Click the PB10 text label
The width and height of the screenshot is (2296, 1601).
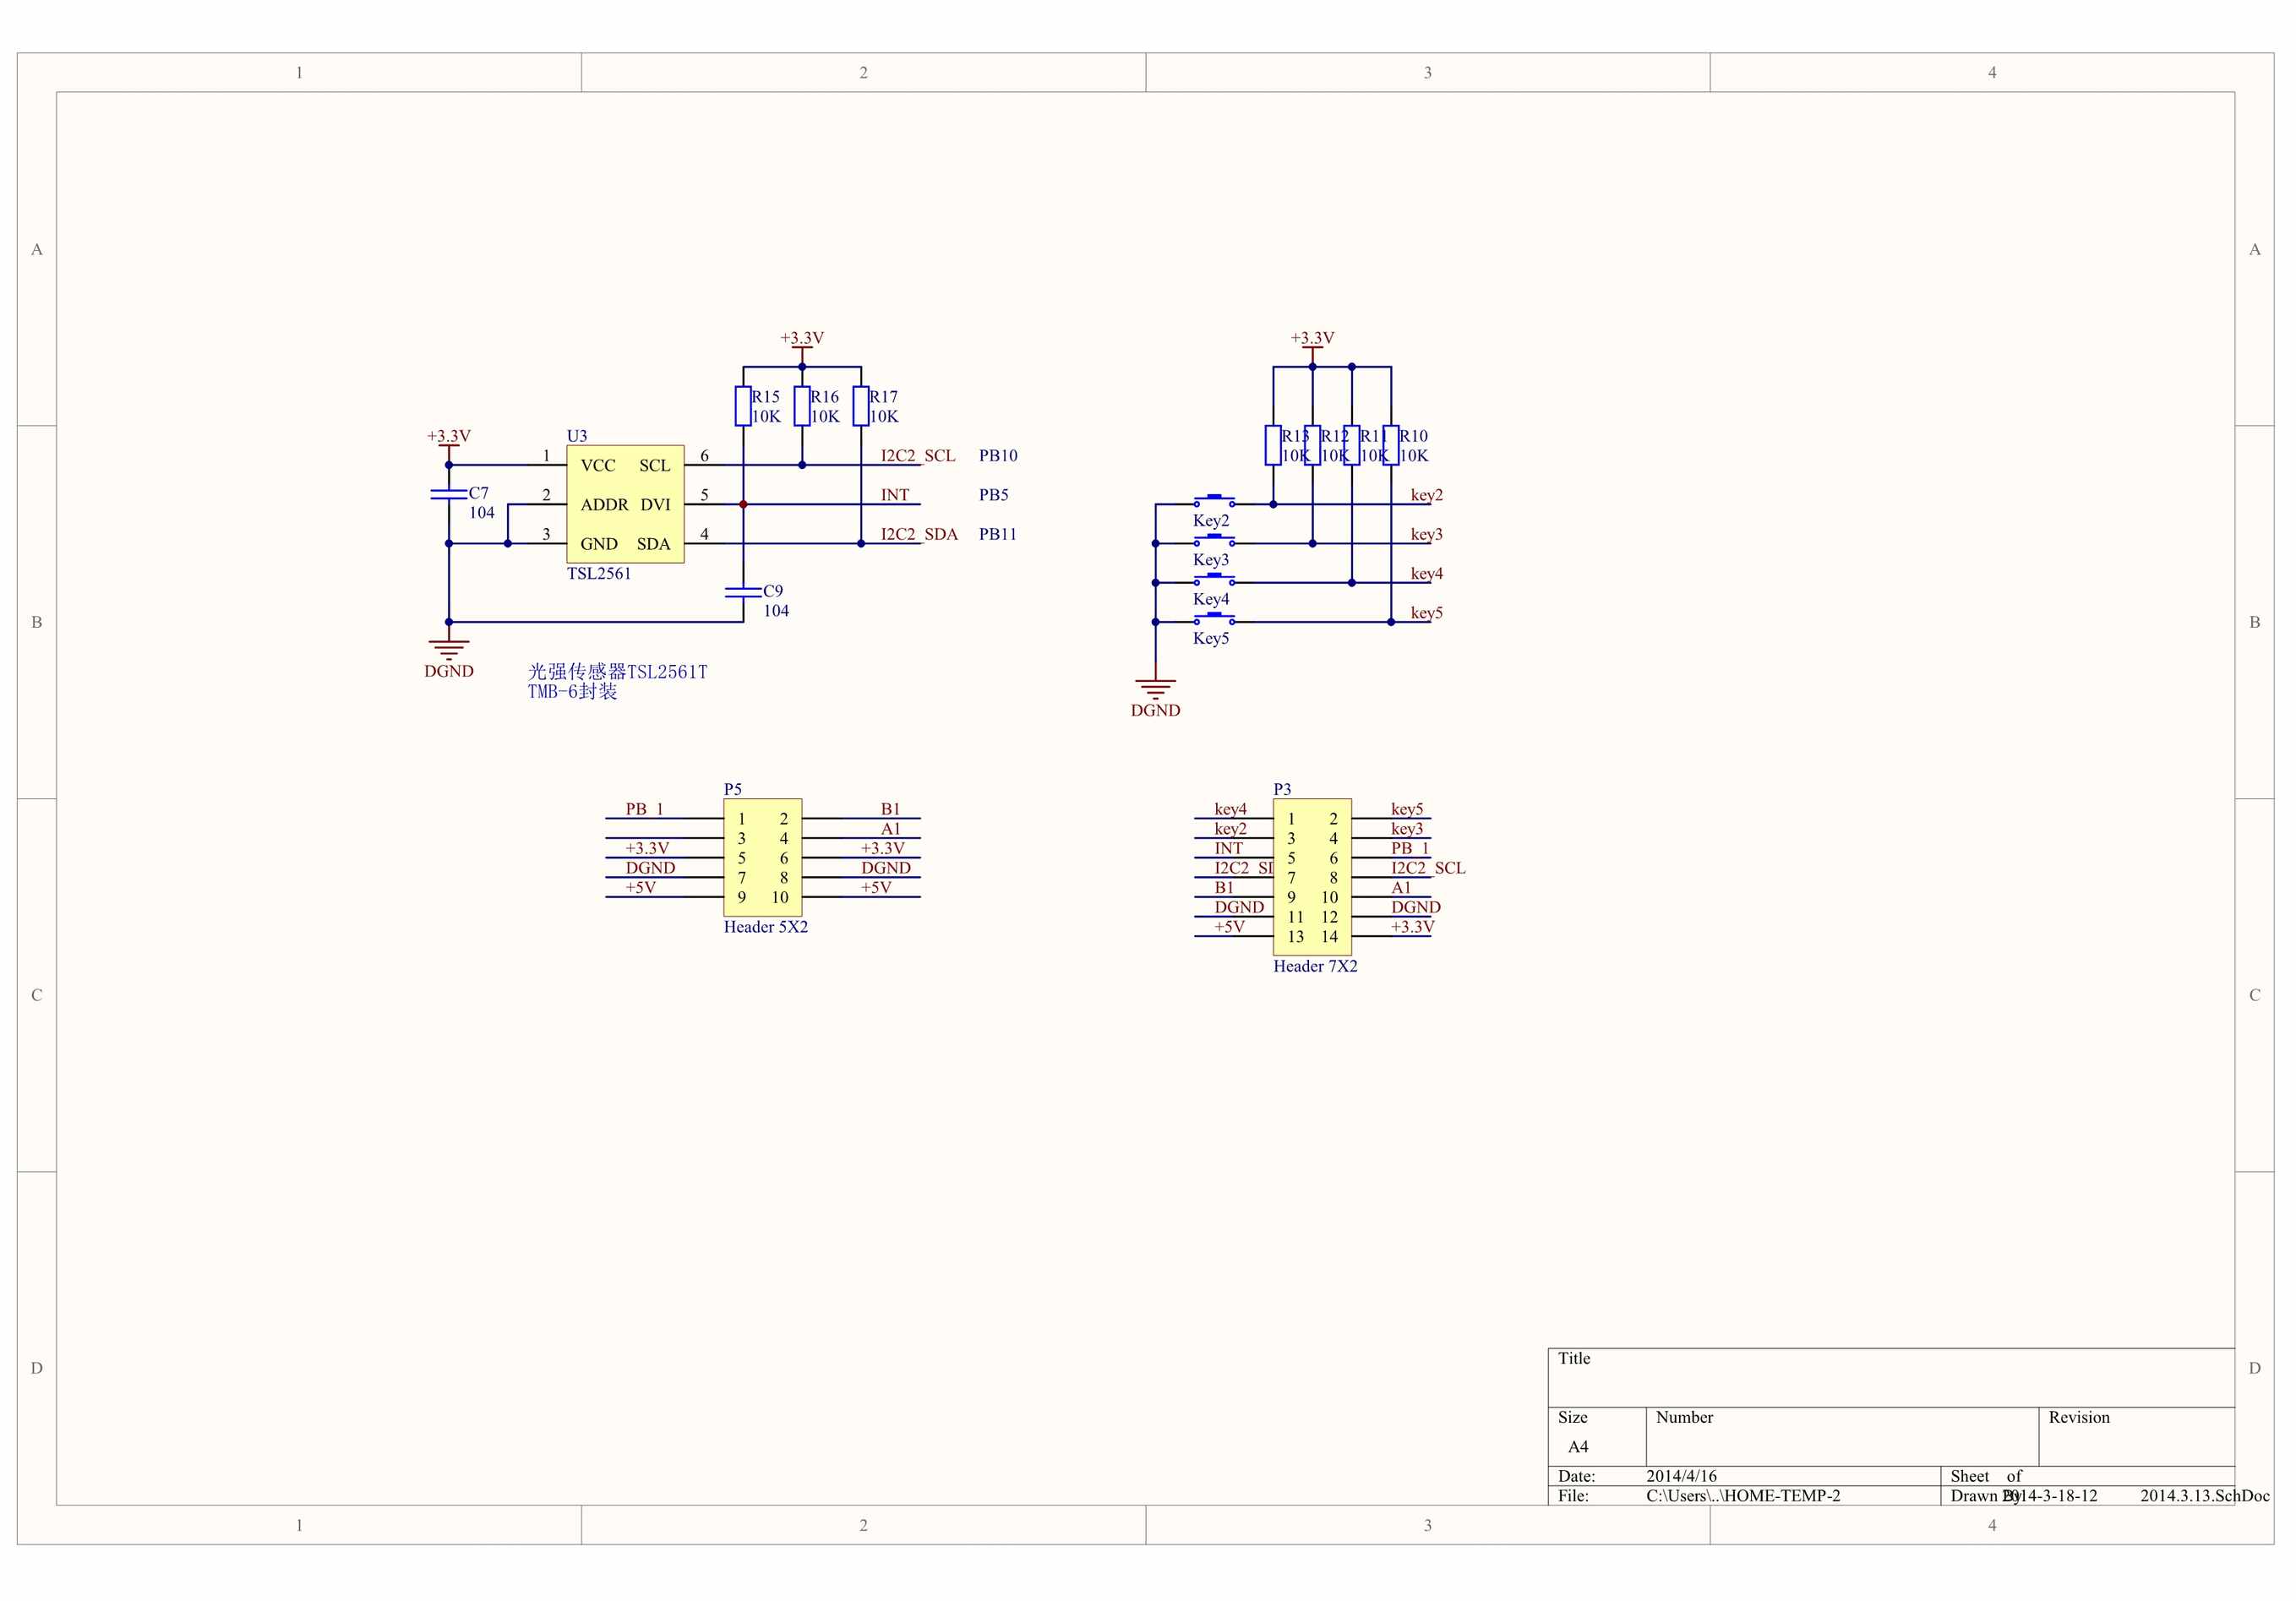998,456
